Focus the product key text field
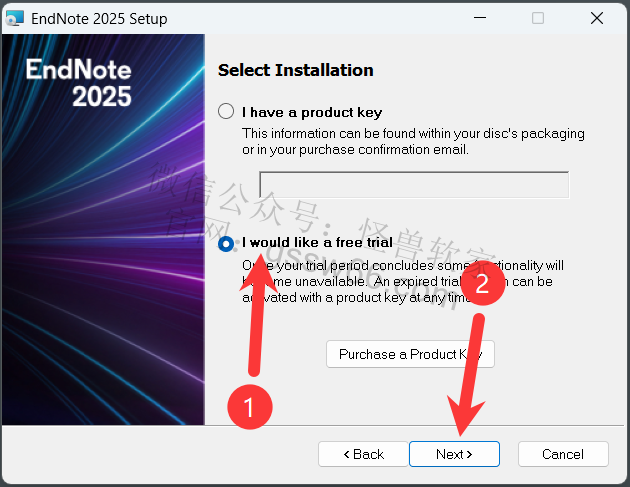Screen dimensions: 630x487 [414, 185]
